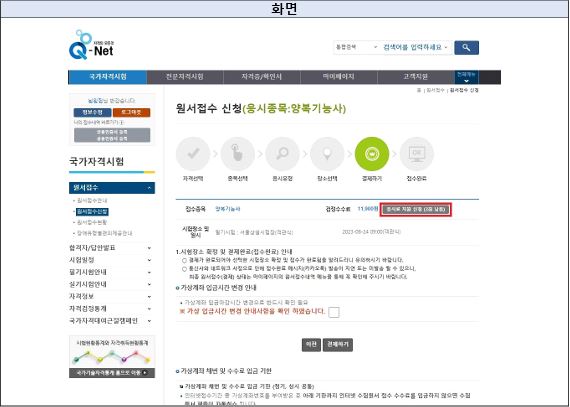The image size is (570, 407).
Task: Click the dark 결제하기 button below the notice
Action: tap(338, 344)
